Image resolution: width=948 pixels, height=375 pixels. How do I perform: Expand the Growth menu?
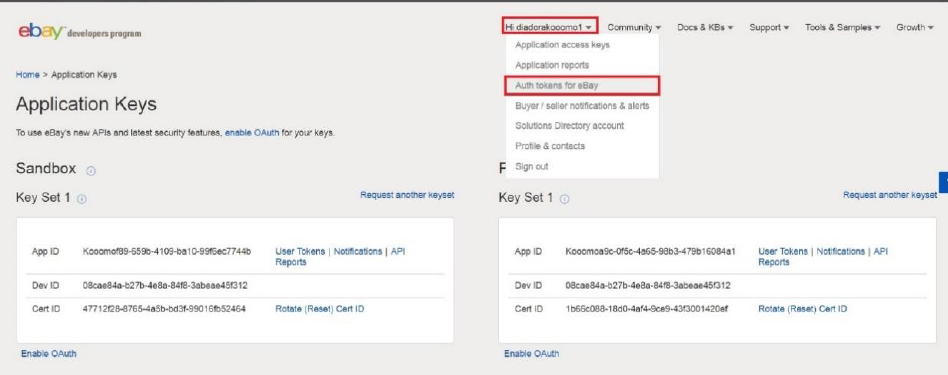pyautogui.click(x=915, y=27)
